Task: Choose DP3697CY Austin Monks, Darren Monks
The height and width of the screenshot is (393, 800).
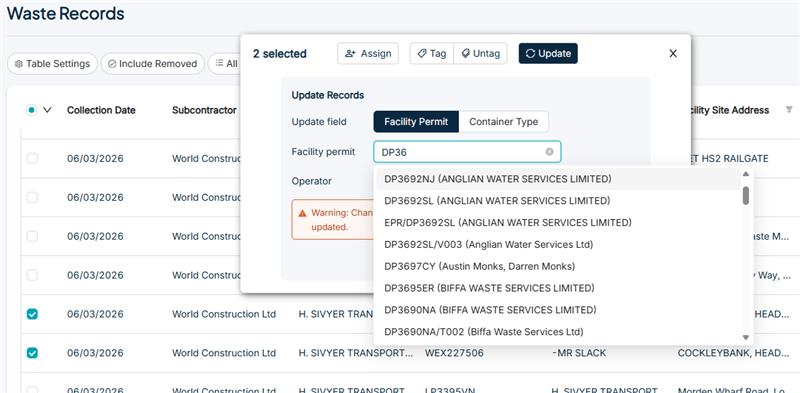Action: [x=558, y=266]
